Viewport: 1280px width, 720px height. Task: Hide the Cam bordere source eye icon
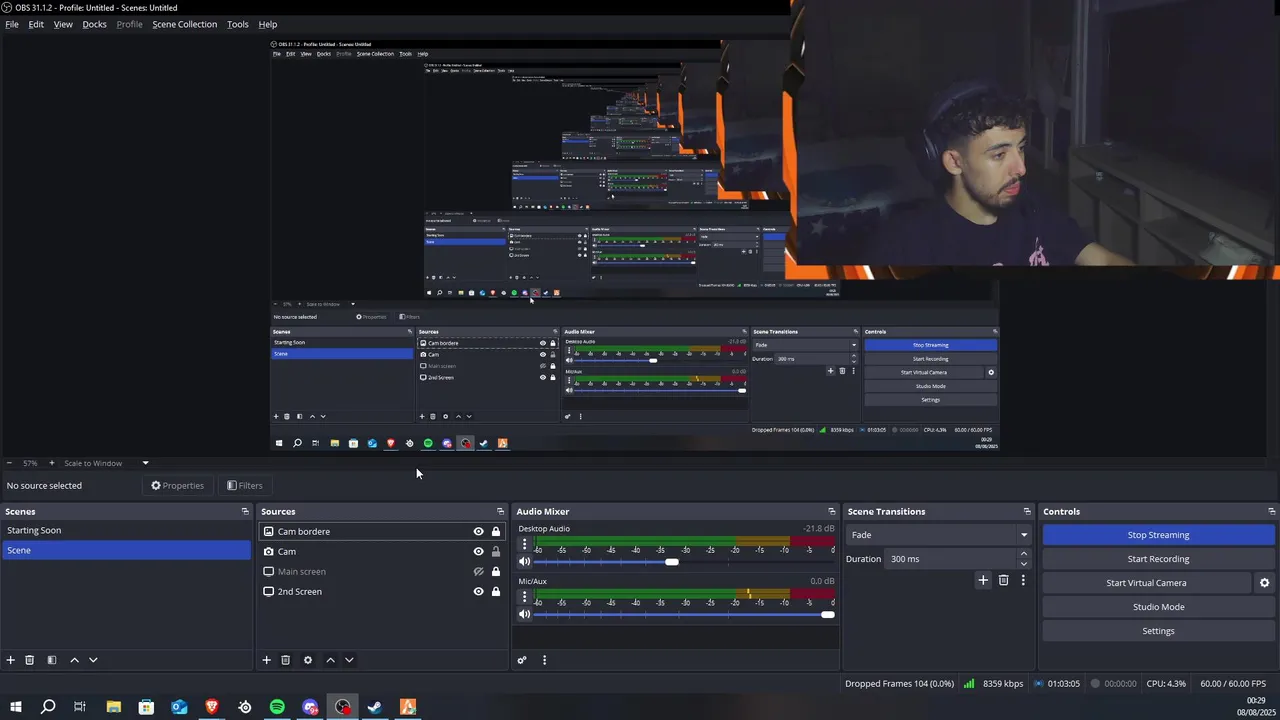click(478, 532)
